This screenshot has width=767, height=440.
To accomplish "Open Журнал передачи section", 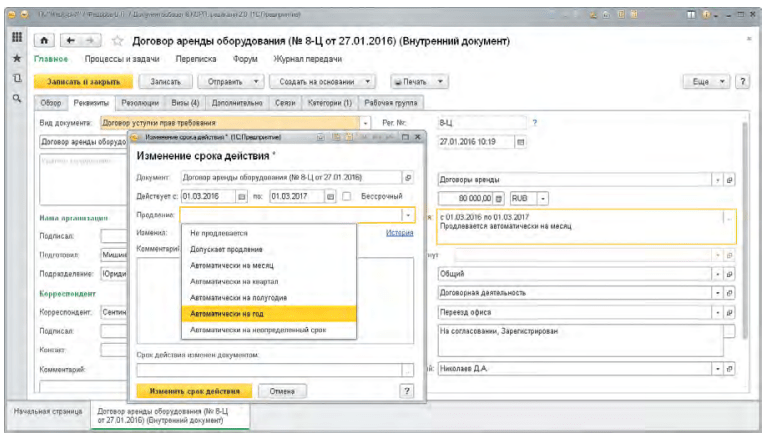I will tap(308, 59).
